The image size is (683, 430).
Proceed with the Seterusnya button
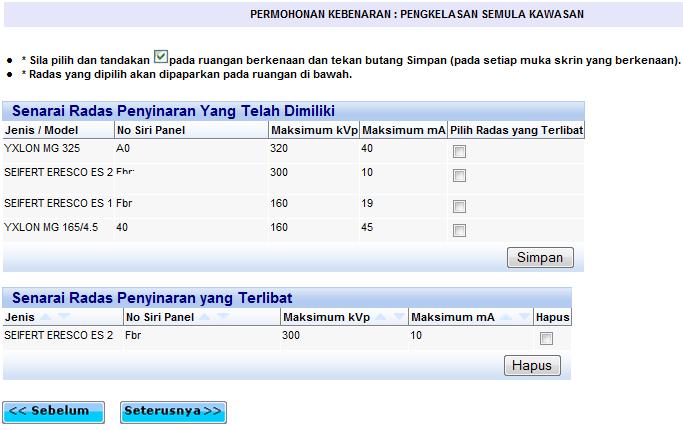click(173, 411)
